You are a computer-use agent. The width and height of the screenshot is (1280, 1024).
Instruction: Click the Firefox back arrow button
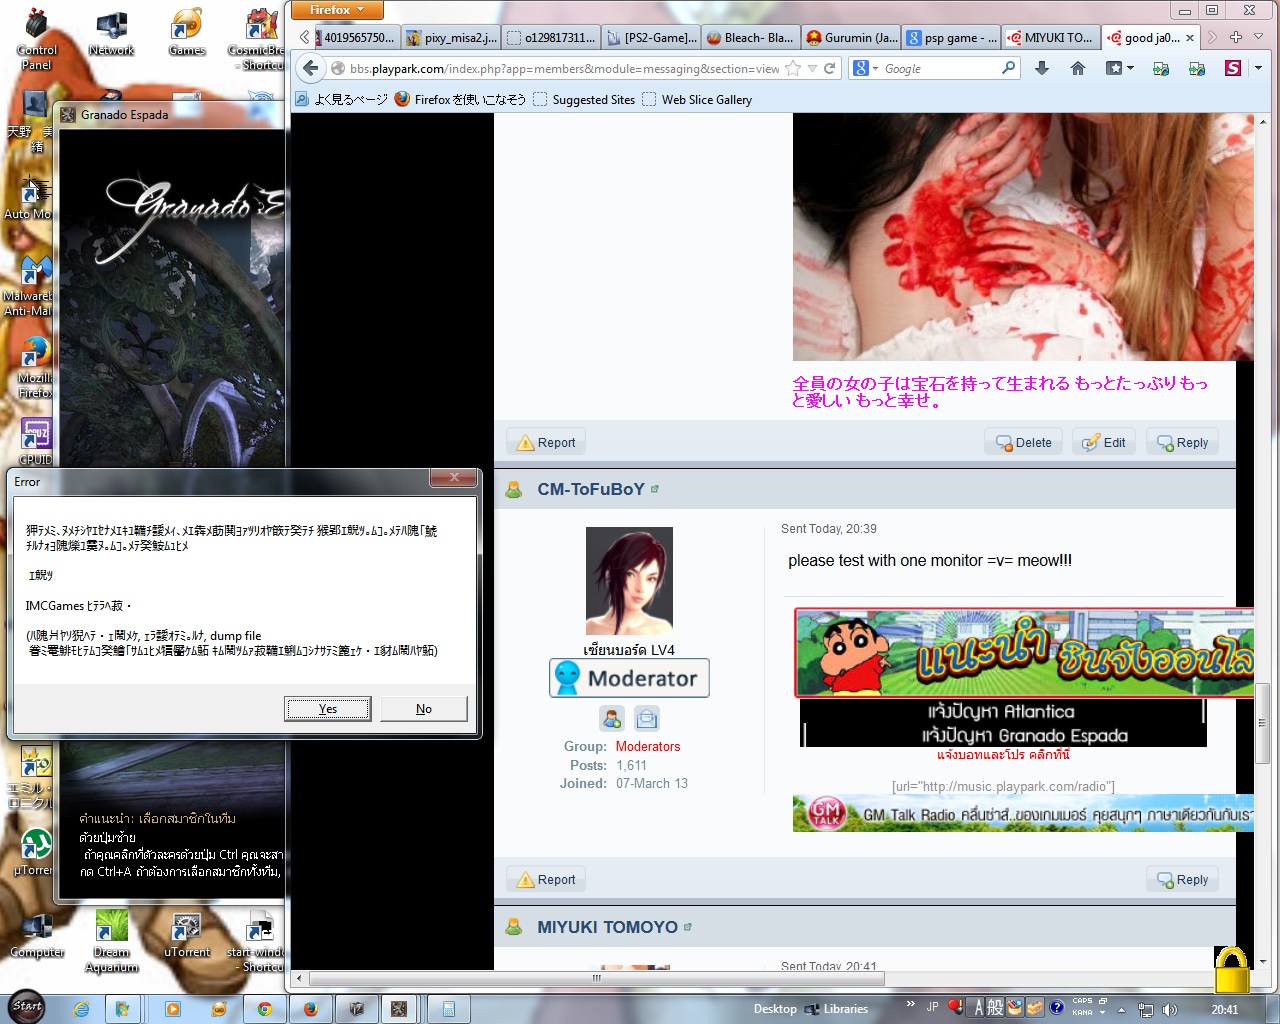tap(311, 68)
